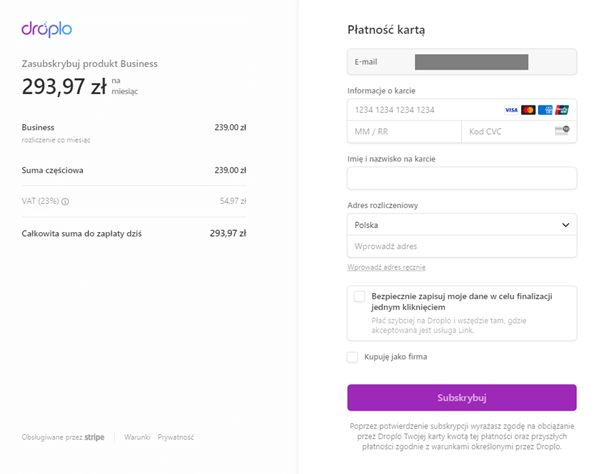Click the American Express card icon
The height and width of the screenshot is (474, 605).
click(x=545, y=110)
